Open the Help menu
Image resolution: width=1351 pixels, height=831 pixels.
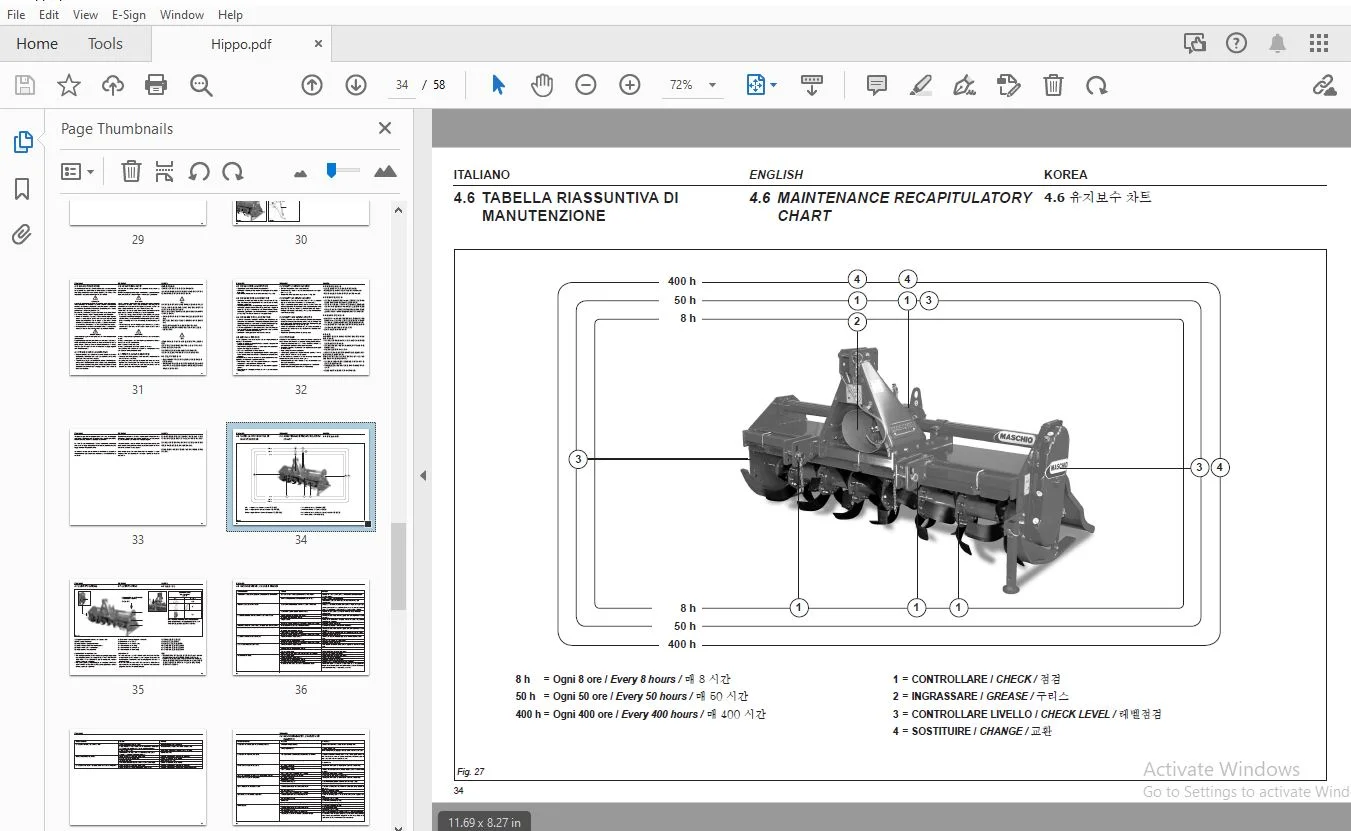(x=230, y=14)
